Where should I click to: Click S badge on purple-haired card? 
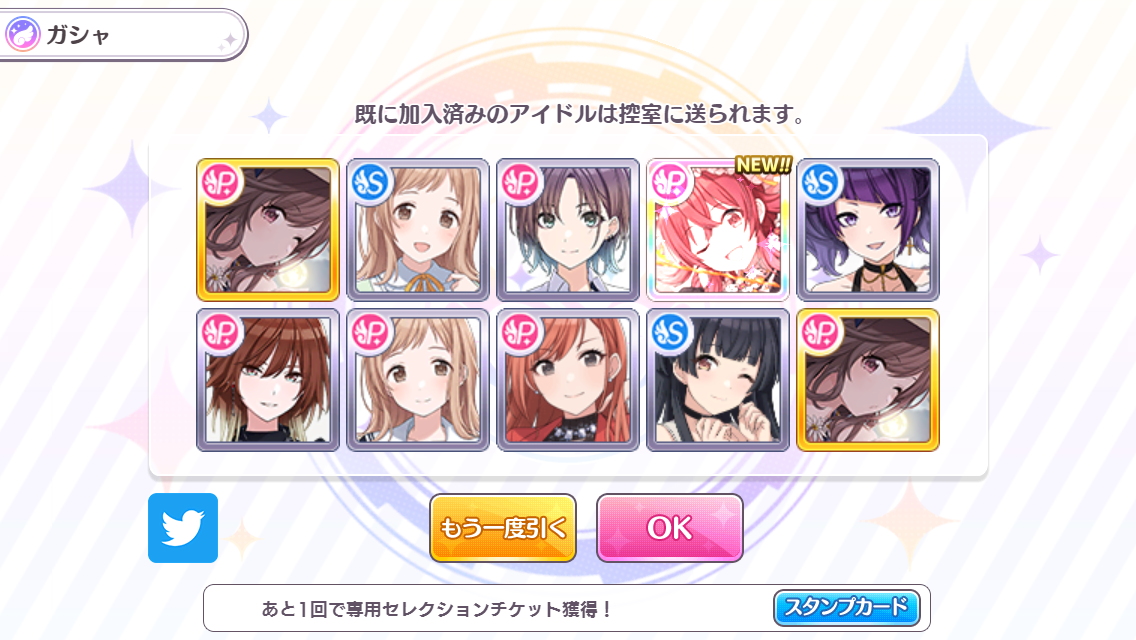point(820,183)
